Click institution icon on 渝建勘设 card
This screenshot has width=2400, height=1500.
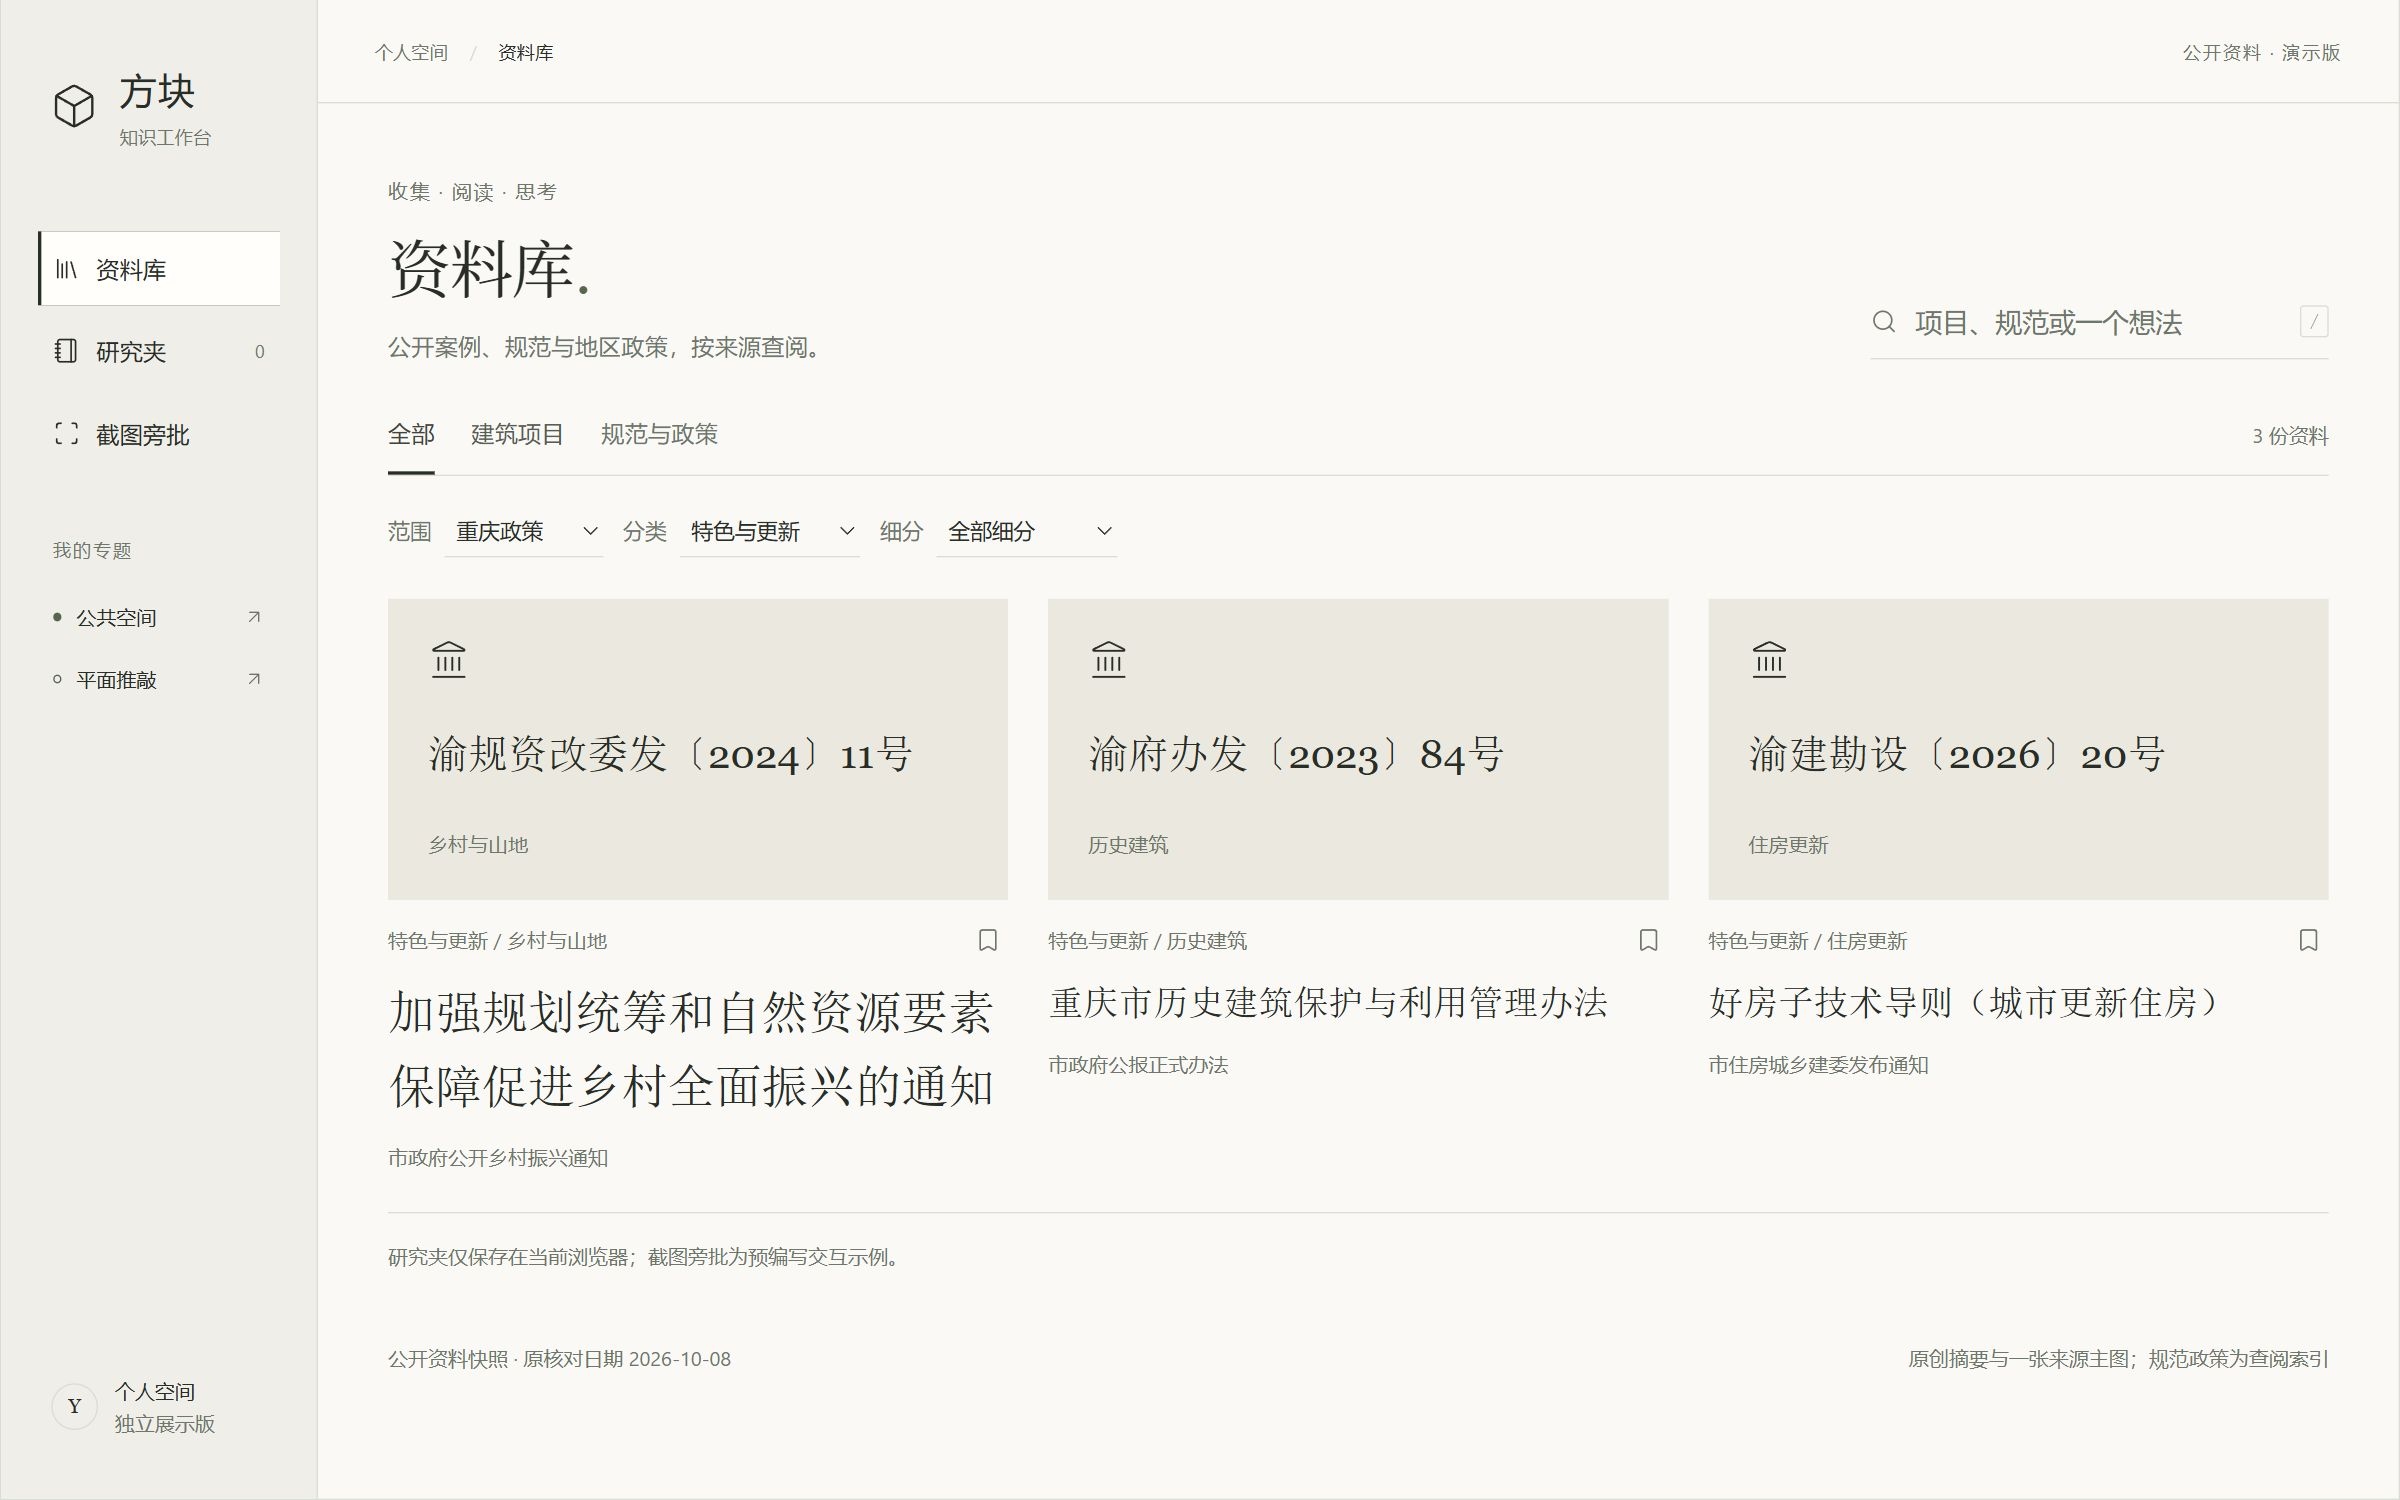(1769, 660)
